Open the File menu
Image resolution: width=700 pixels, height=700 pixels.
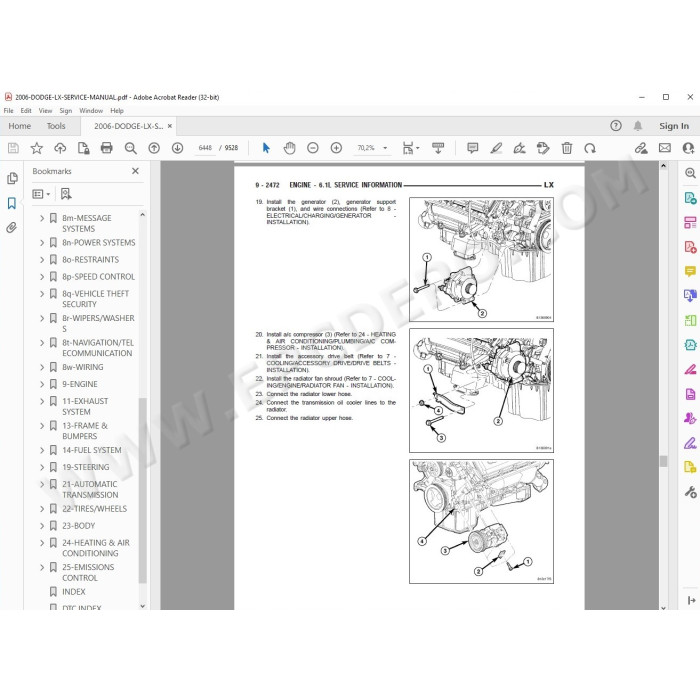pos(8,111)
